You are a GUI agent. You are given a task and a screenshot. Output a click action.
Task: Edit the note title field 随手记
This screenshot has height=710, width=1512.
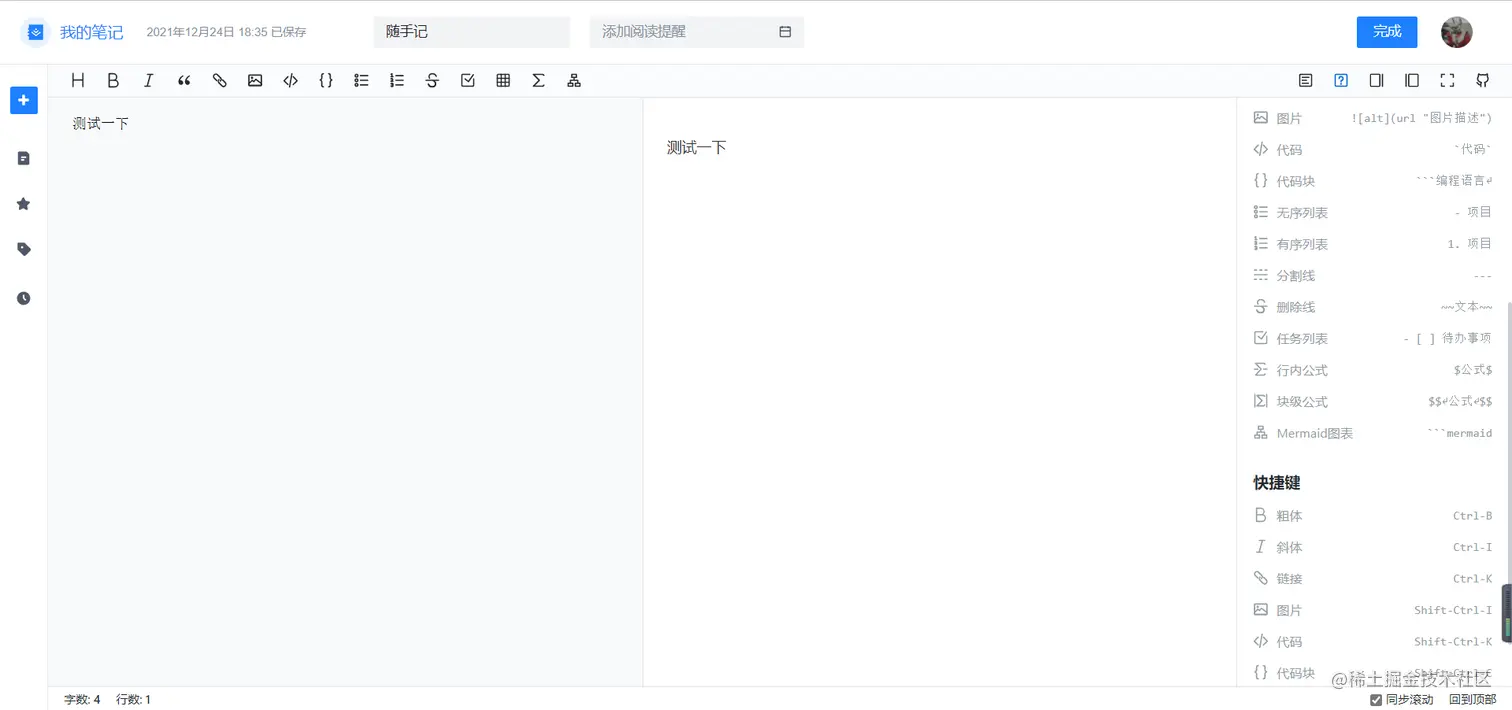(x=472, y=32)
